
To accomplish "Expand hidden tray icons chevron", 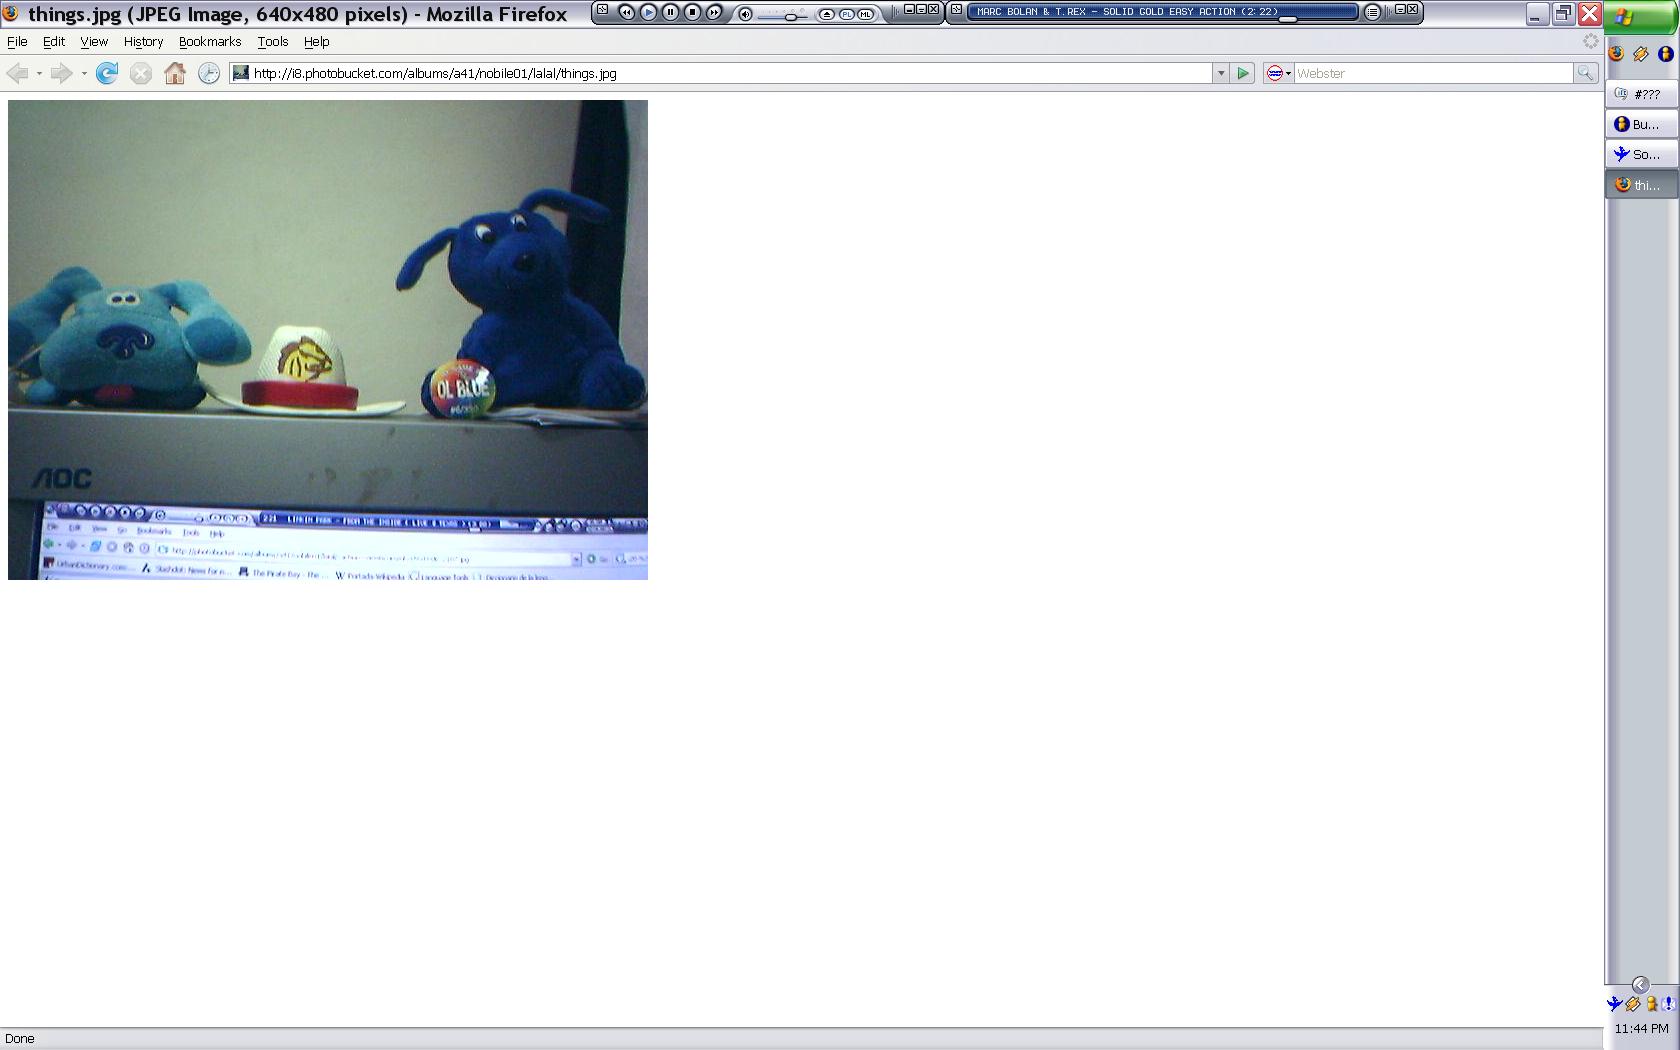I will [1640, 985].
